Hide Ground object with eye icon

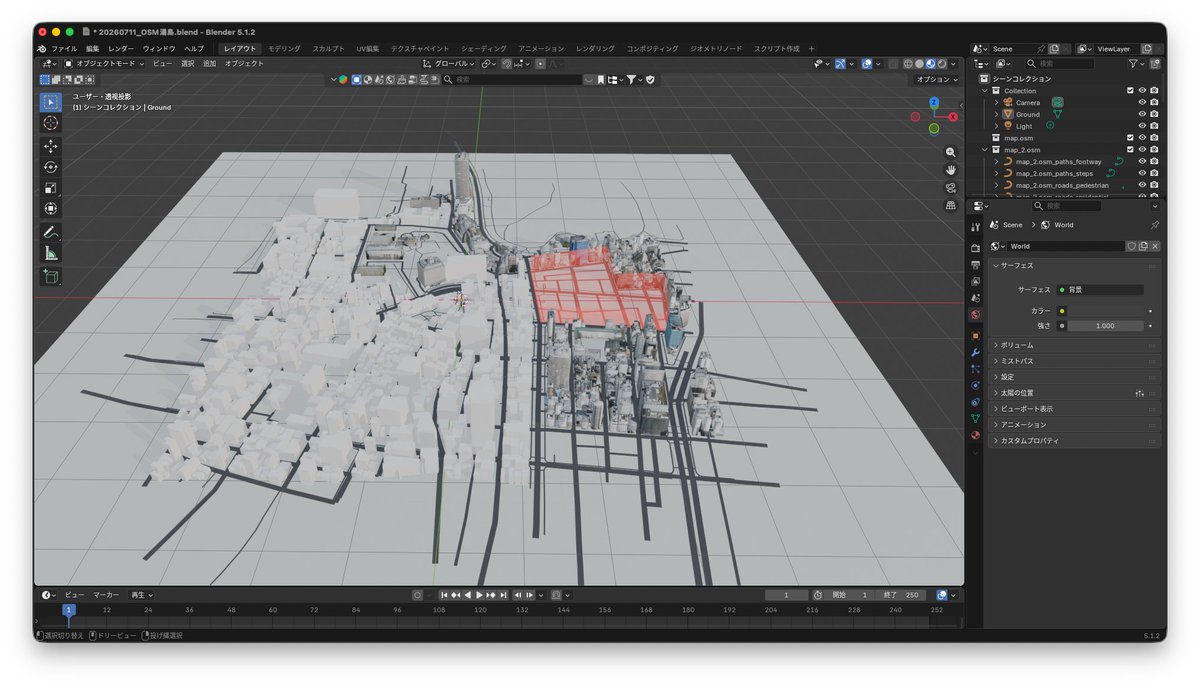pos(1142,114)
